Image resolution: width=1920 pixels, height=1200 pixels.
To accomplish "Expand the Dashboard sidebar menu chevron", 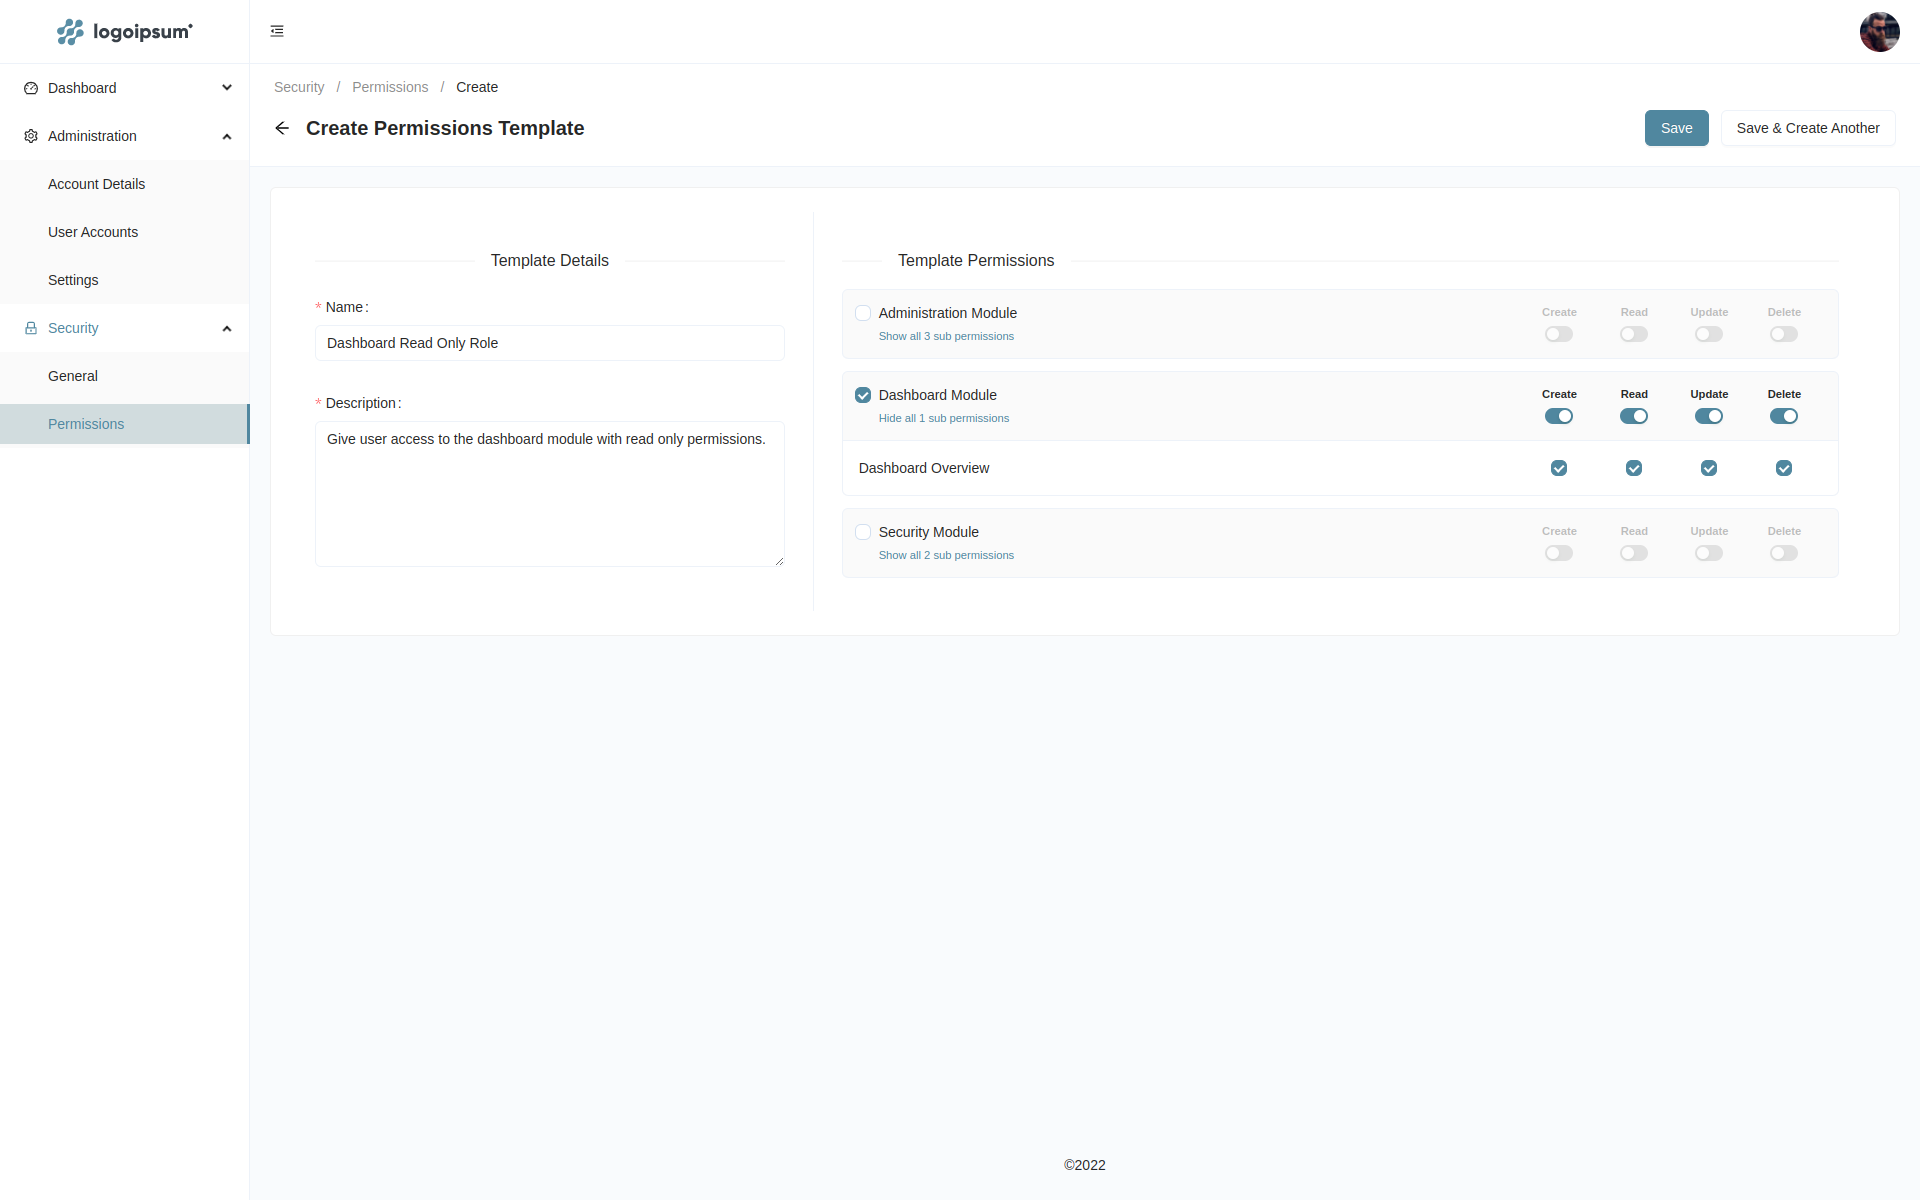I will [227, 88].
